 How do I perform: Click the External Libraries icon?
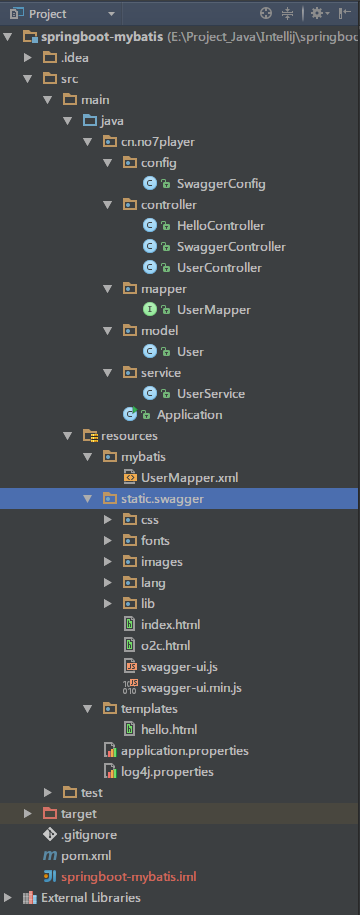(x=30, y=897)
